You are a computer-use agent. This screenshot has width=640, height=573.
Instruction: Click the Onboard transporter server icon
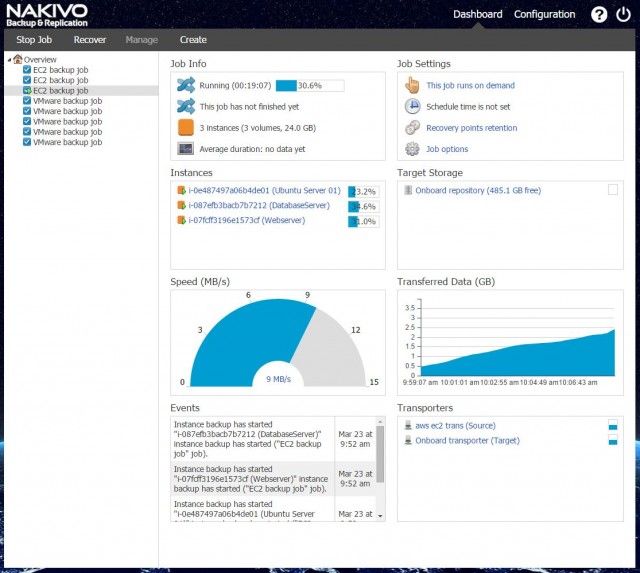point(408,440)
